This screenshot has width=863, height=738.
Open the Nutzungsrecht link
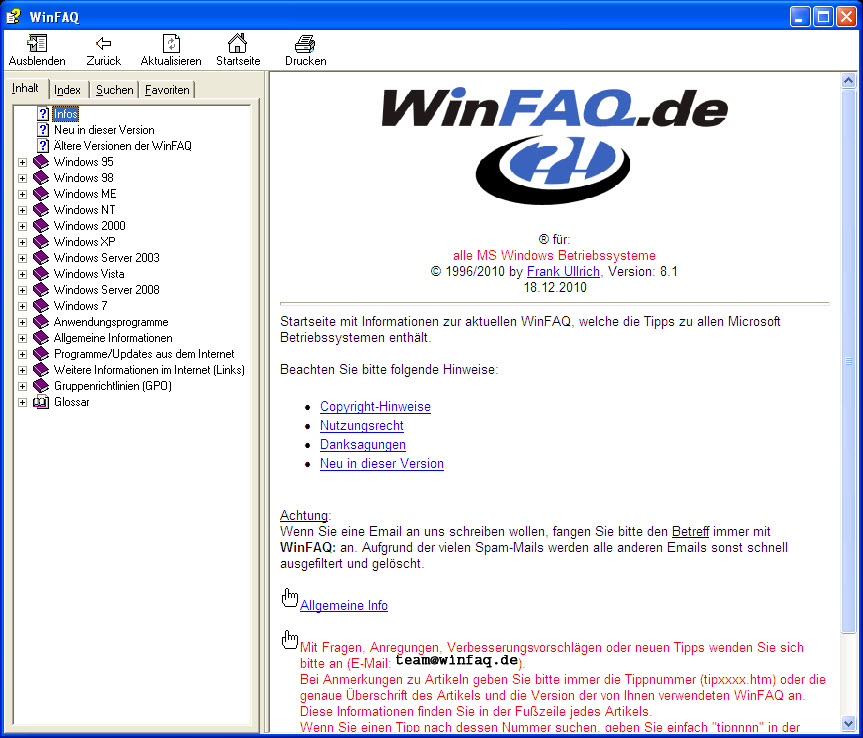[x=362, y=426]
